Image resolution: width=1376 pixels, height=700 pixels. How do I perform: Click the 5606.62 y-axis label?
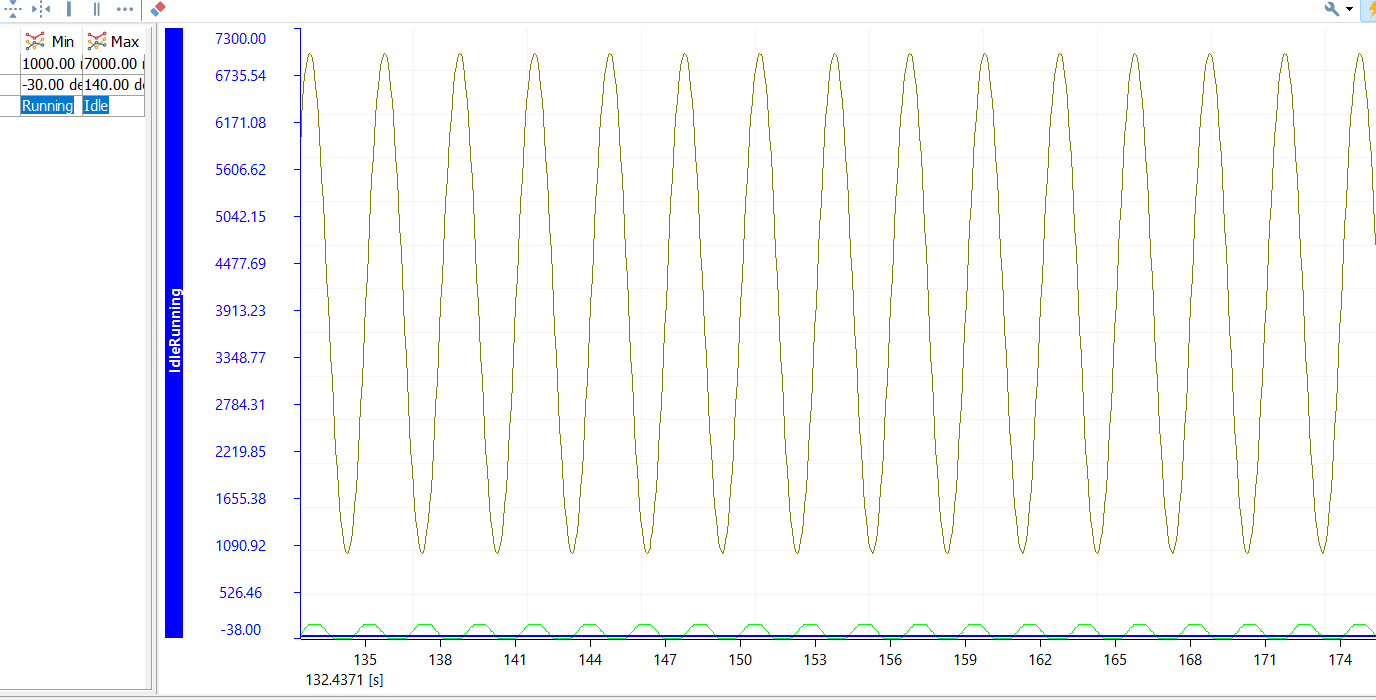click(x=240, y=169)
